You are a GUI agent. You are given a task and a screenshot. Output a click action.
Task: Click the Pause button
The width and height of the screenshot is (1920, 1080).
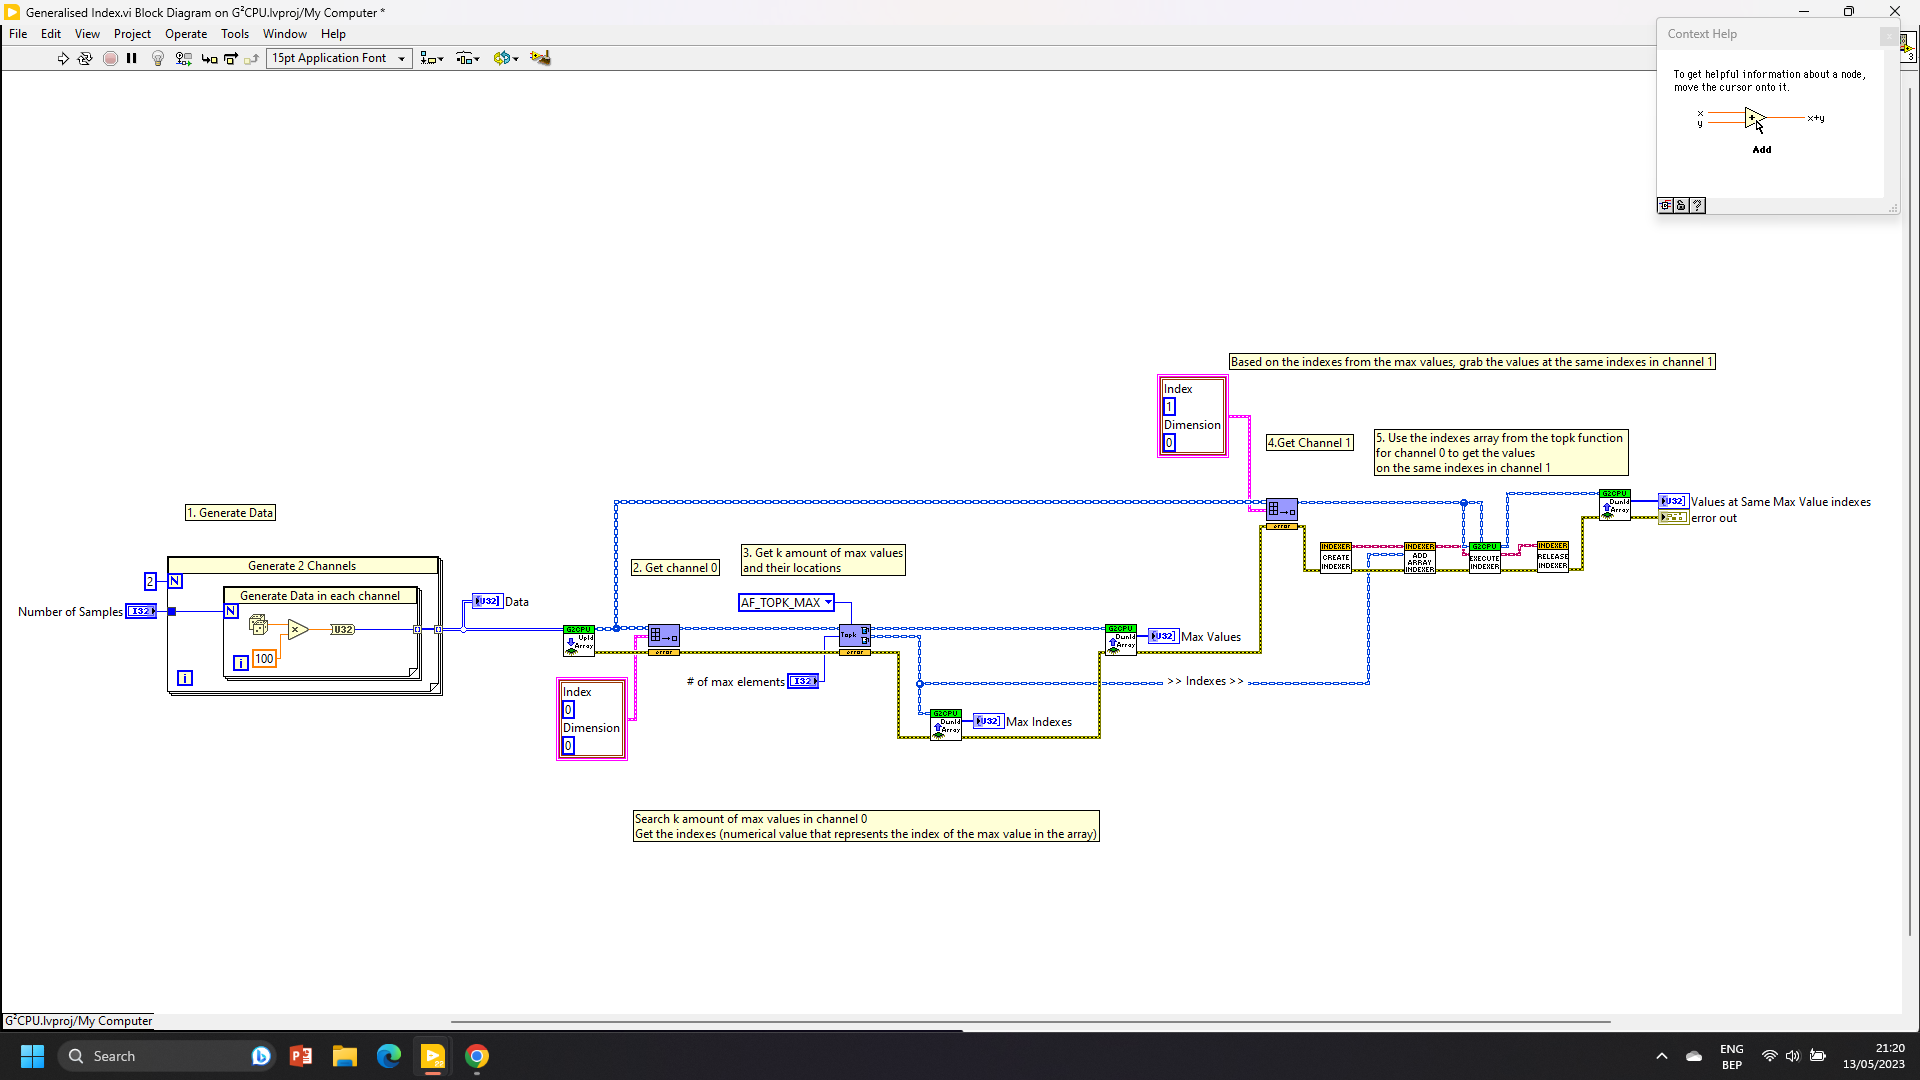pos(132,58)
